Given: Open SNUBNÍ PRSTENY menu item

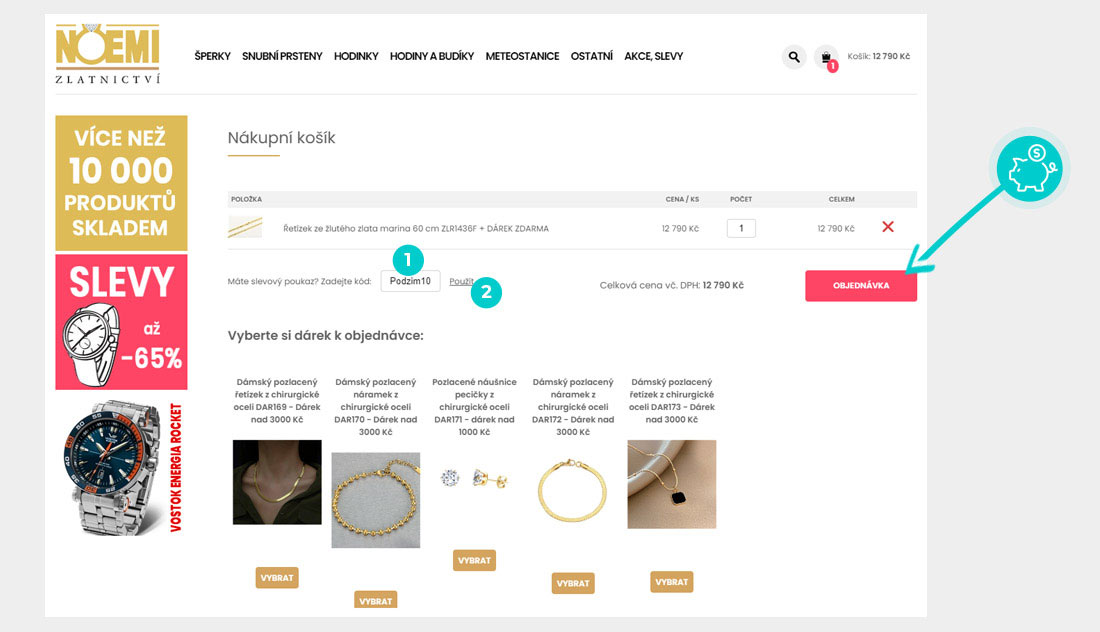Looking at the screenshot, I should point(282,56).
